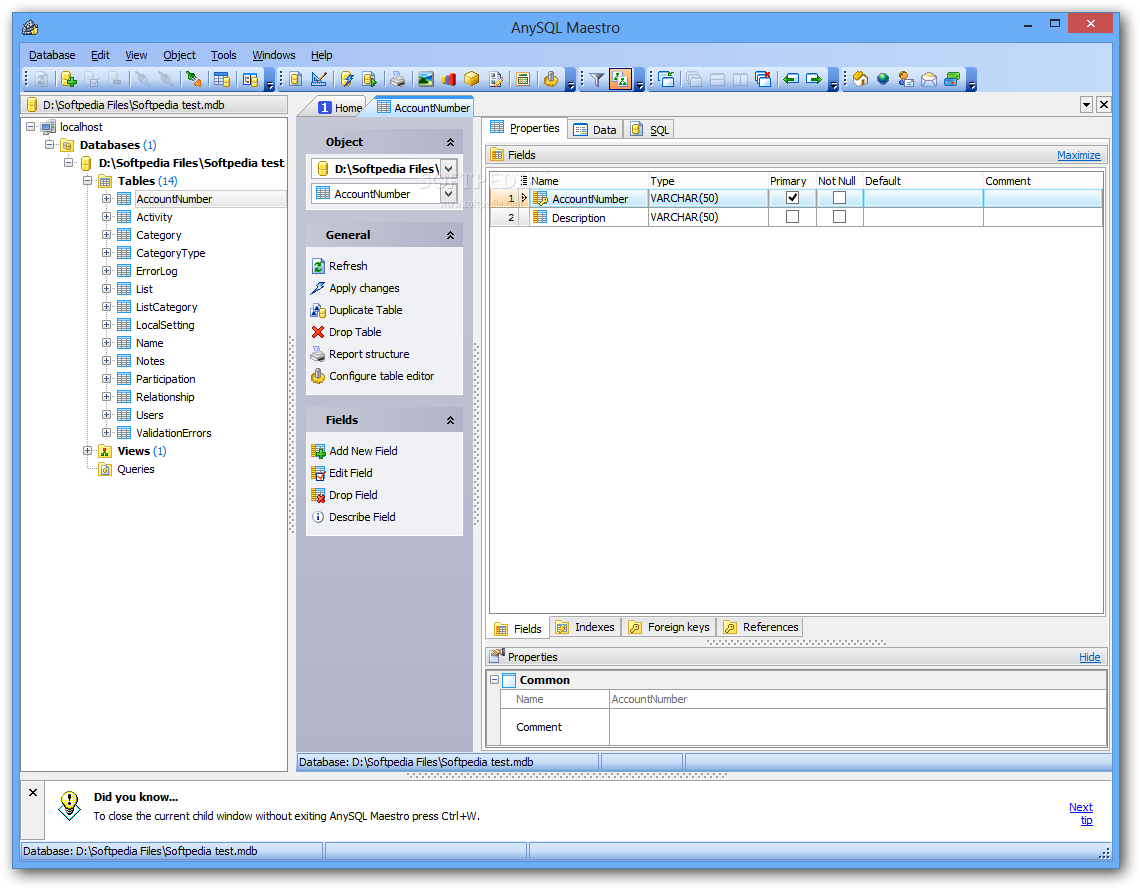This screenshot has height=889, width=1140.
Task: Click the yellow cube data analysis icon
Action: (471, 79)
